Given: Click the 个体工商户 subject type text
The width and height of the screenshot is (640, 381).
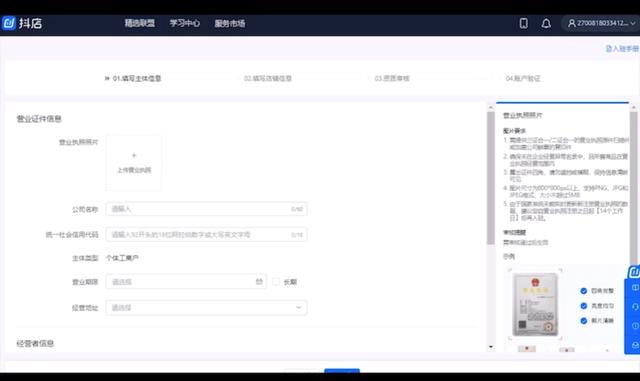Looking at the screenshot, I should [x=122, y=258].
